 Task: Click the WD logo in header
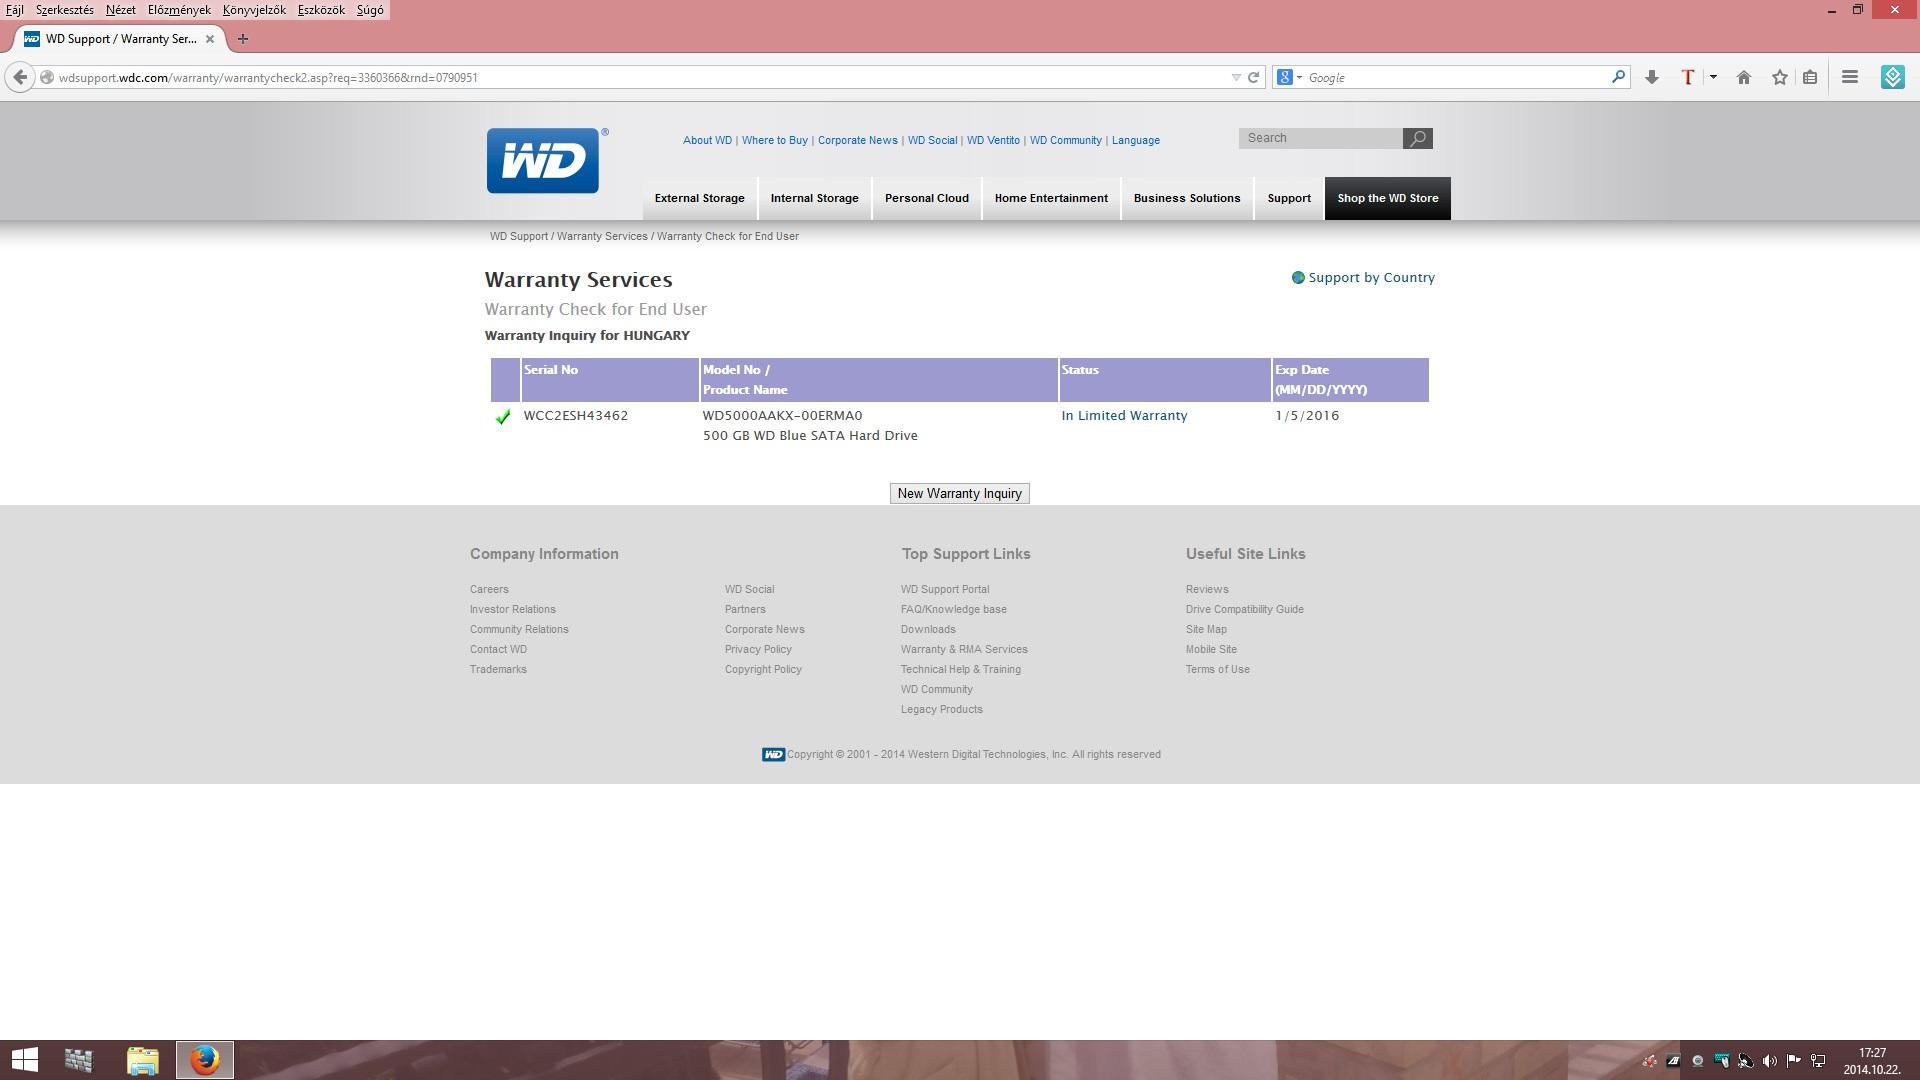542,161
